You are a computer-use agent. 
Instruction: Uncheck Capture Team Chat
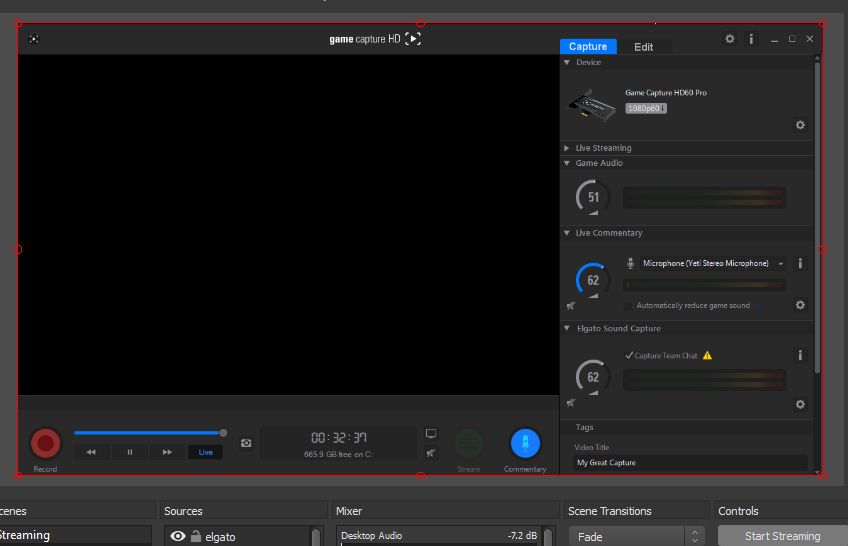coord(629,355)
